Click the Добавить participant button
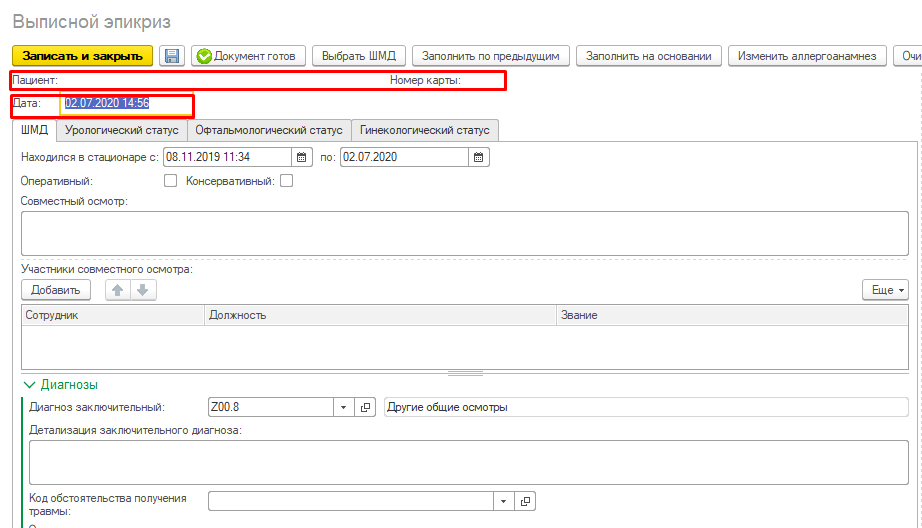Image resolution: width=922 pixels, height=528 pixels. [56, 290]
